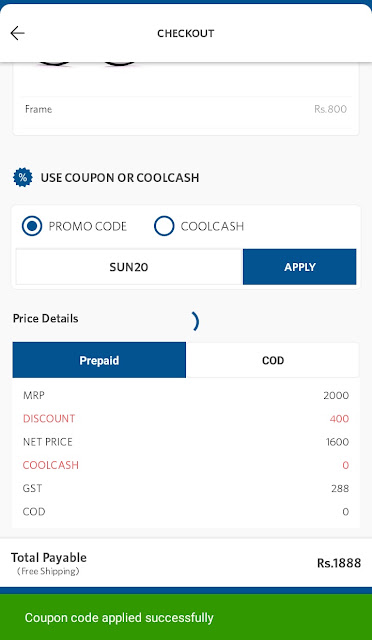Click the GST 288 row
This screenshot has height=640, width=372.
[x=186, y=489]
